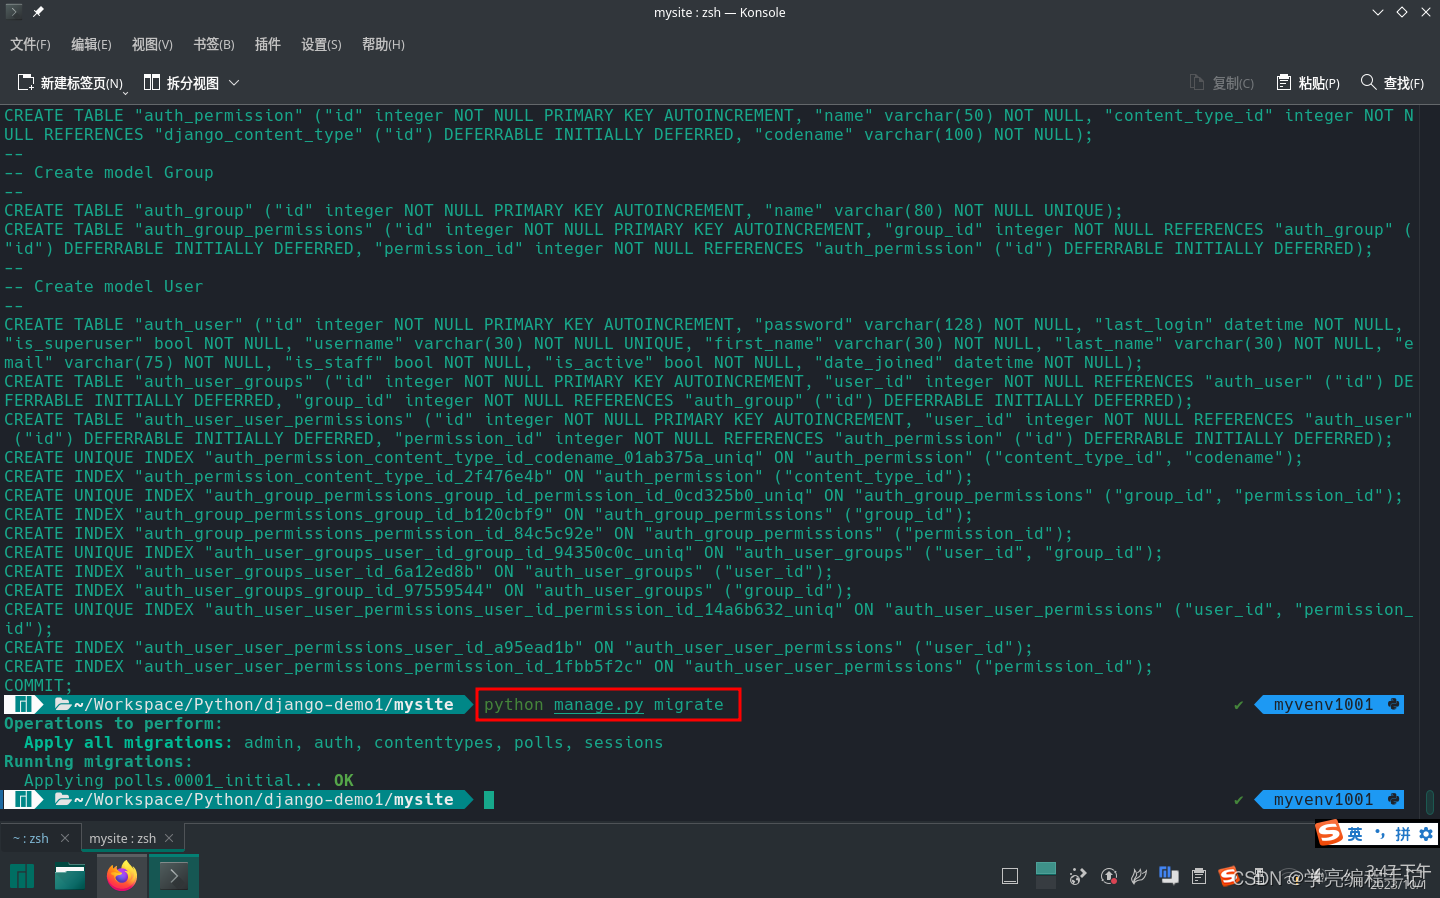Click the Manjaro logo segment of last prompt
The image size is (1440, 898).
pos(22,800)
